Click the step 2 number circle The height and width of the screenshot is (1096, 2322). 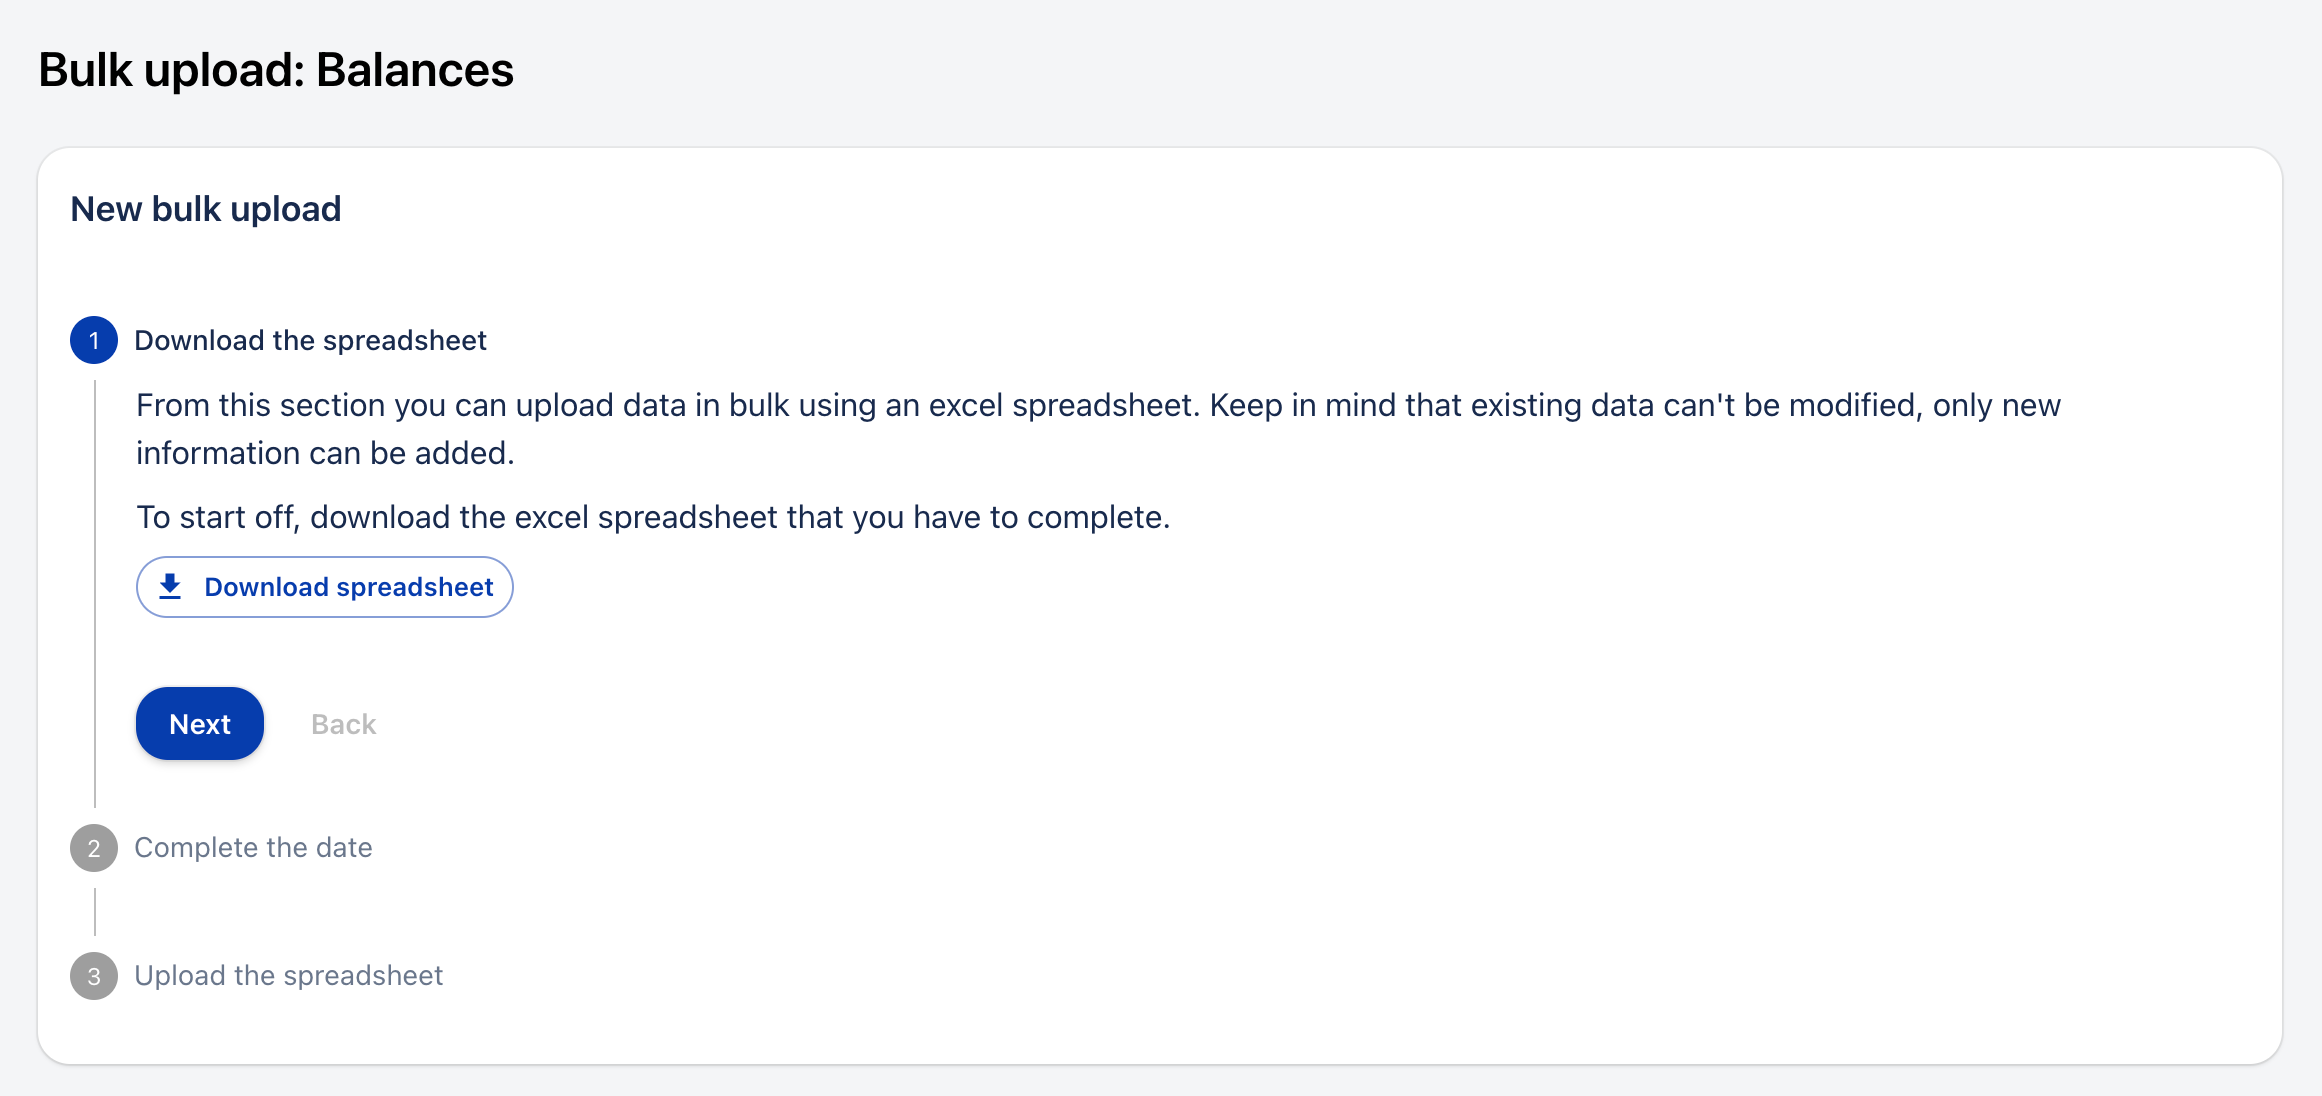pos(94,848)
